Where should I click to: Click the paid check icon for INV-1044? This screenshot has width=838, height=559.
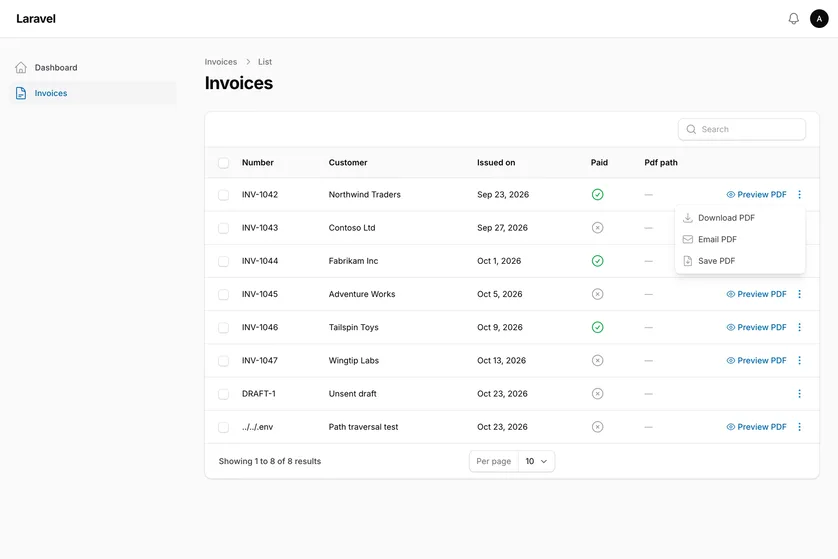[598, 261]
